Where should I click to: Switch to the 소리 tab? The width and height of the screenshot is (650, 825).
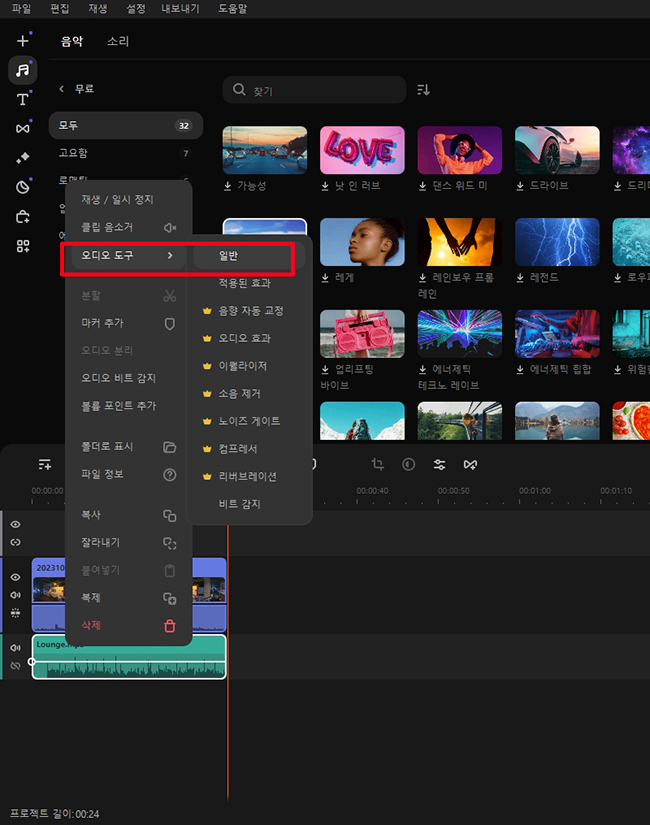(x=118, y=41)
